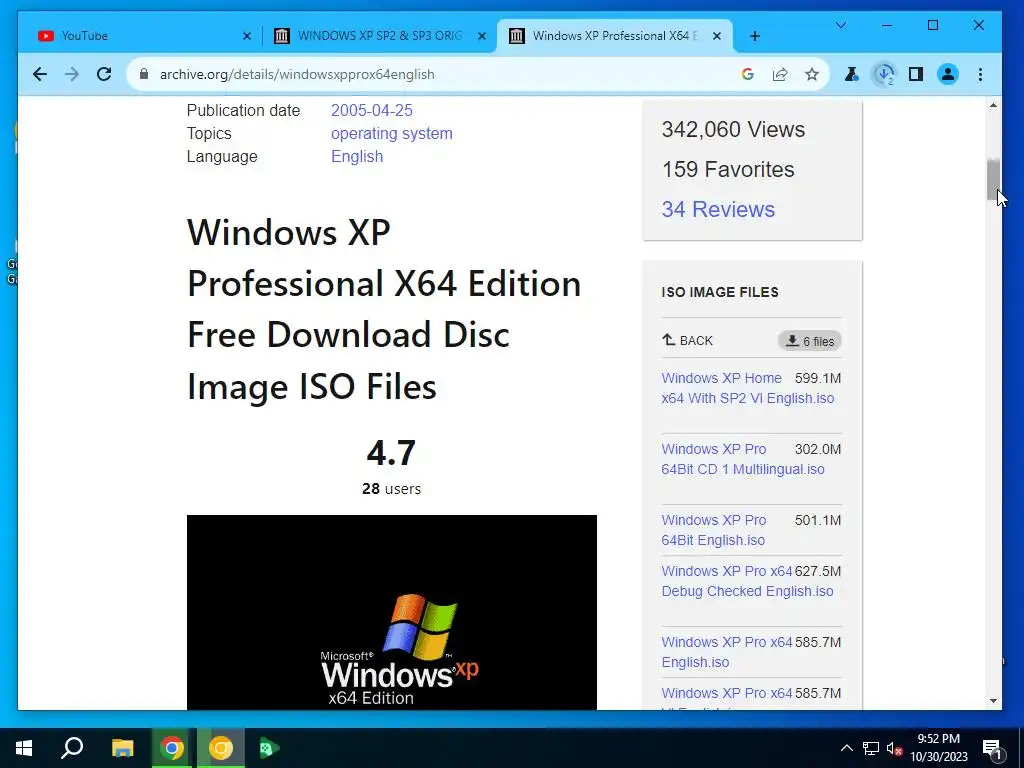The image size is (1024, 768).
Task: Open the operating system topic link
Action: (x=391, y=133)
